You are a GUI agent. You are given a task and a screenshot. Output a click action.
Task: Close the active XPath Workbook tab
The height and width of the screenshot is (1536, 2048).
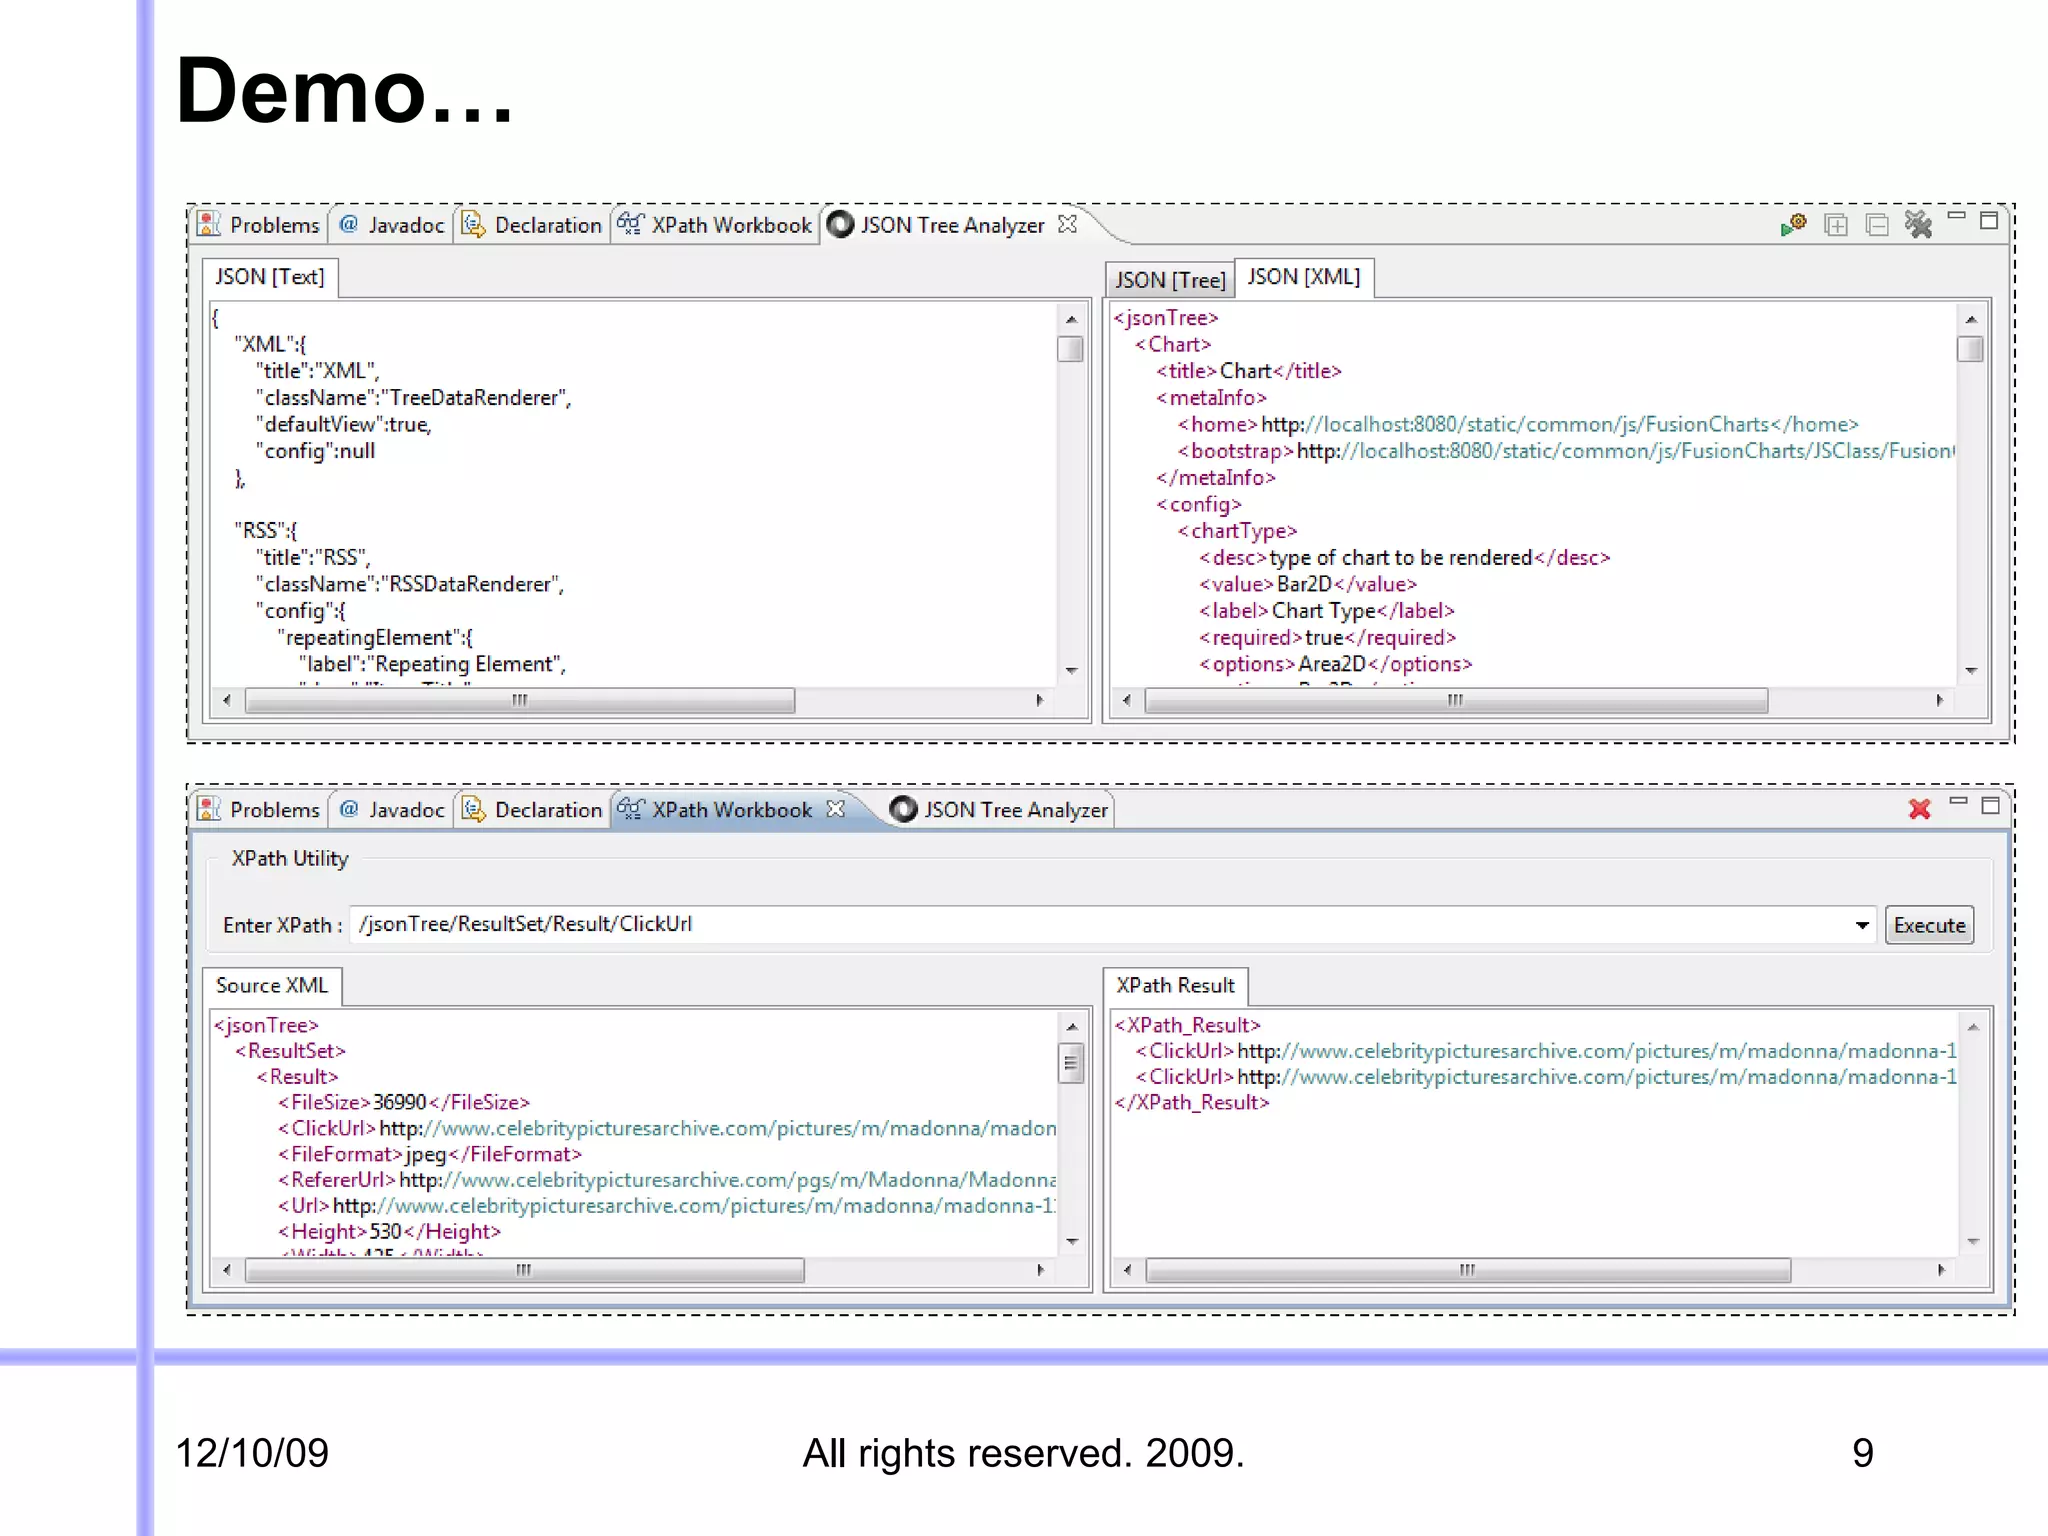[836, 808]
